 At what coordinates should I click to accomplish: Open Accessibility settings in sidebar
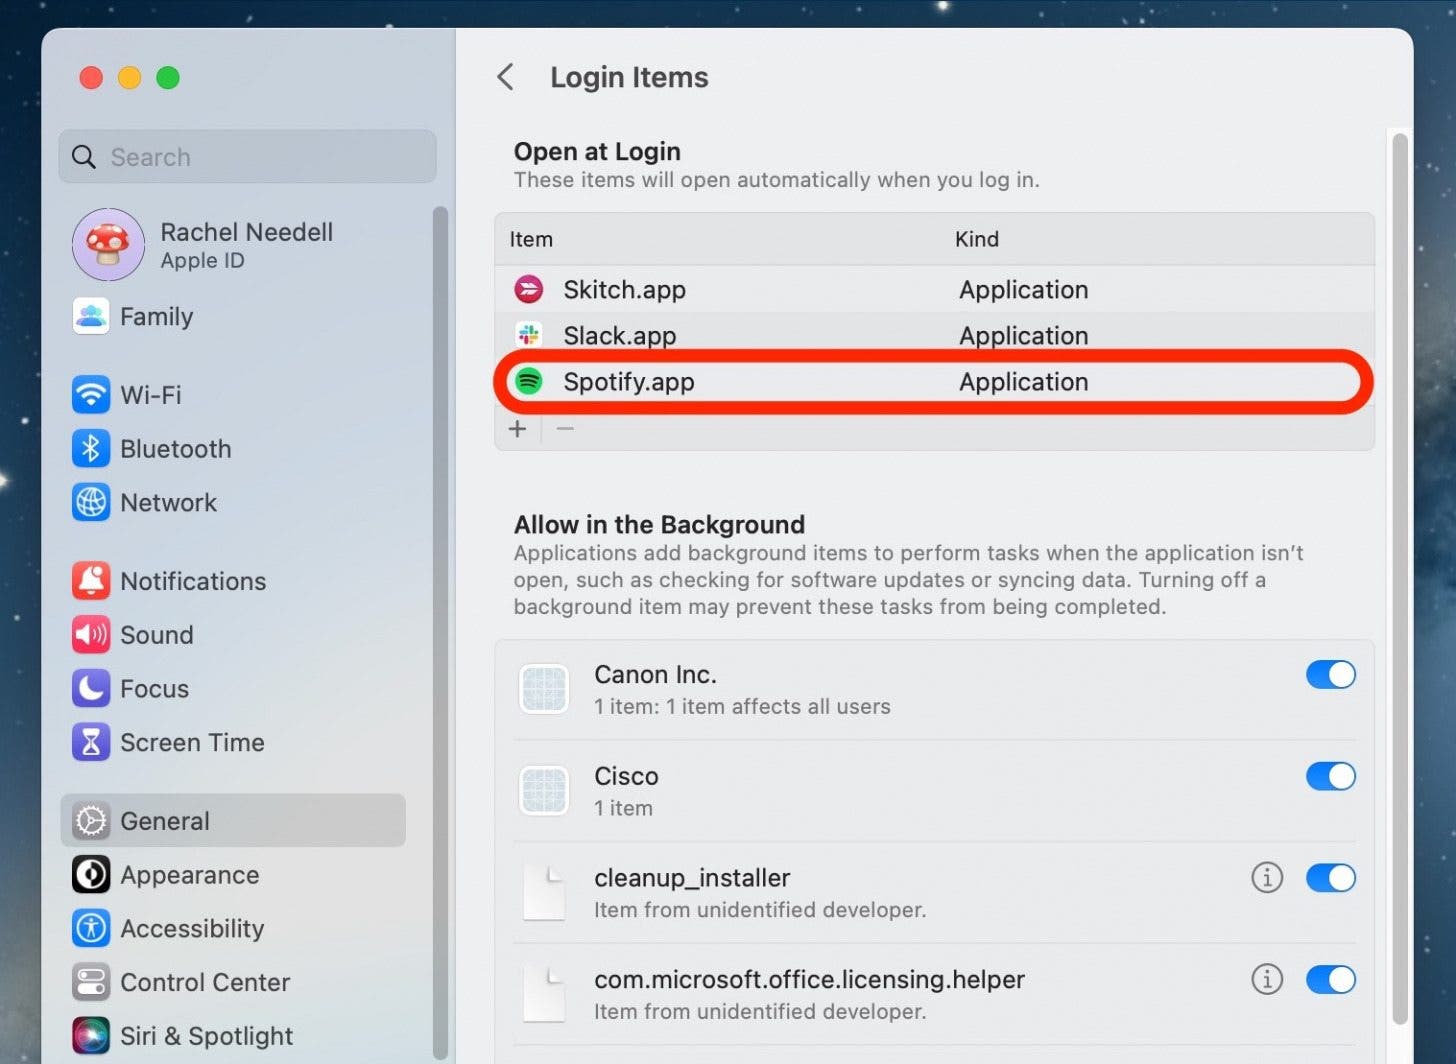(191, 929)
